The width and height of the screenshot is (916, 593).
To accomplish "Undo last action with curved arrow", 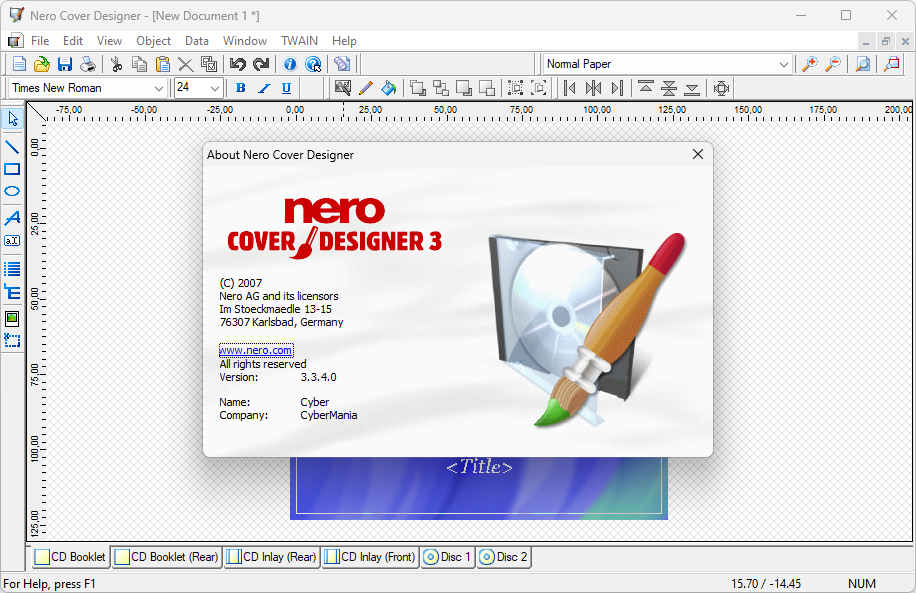I will (x=237, y=64).
